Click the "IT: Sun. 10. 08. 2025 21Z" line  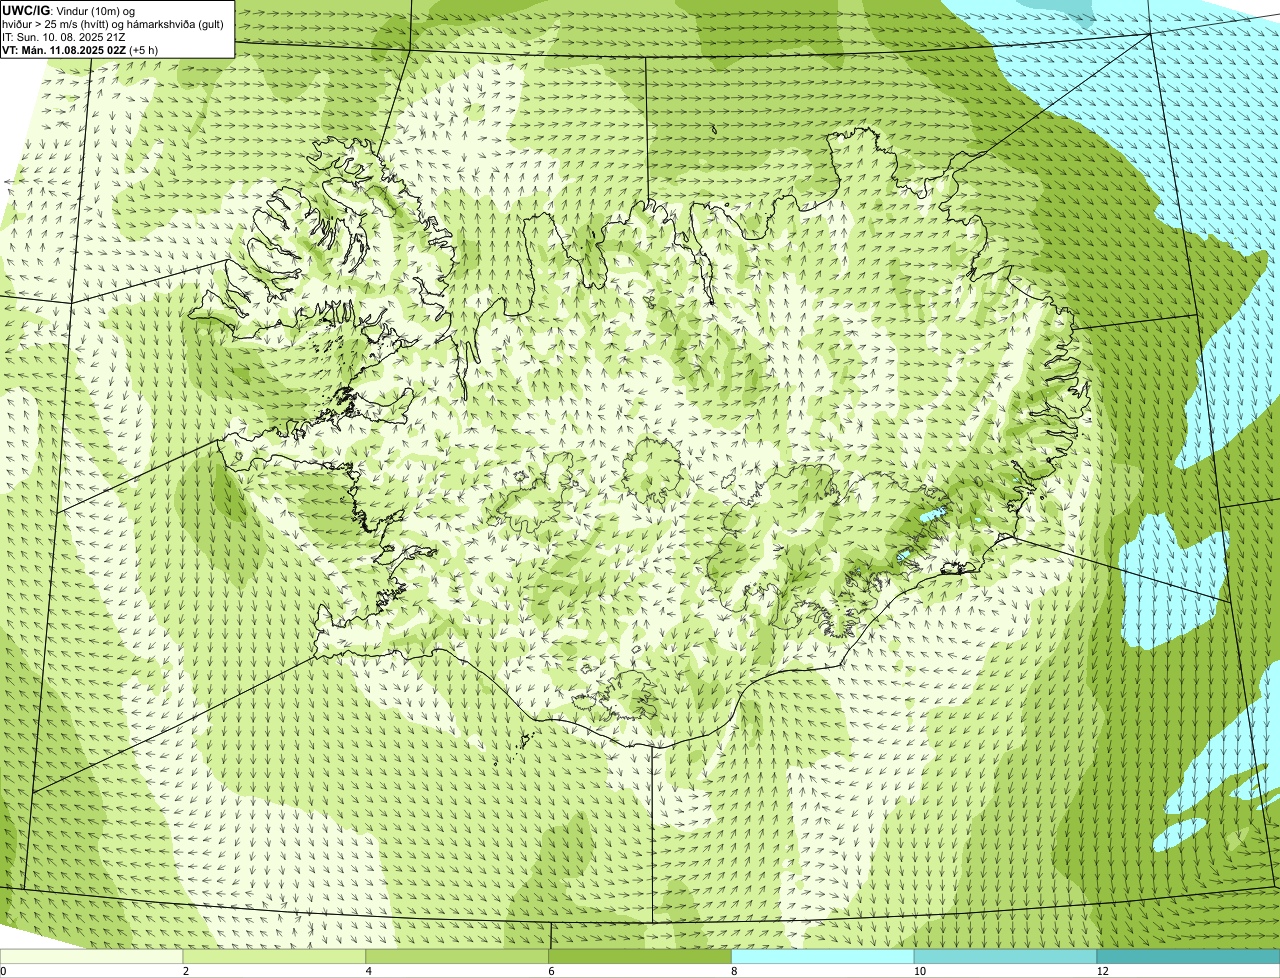(x=64, y=37)
